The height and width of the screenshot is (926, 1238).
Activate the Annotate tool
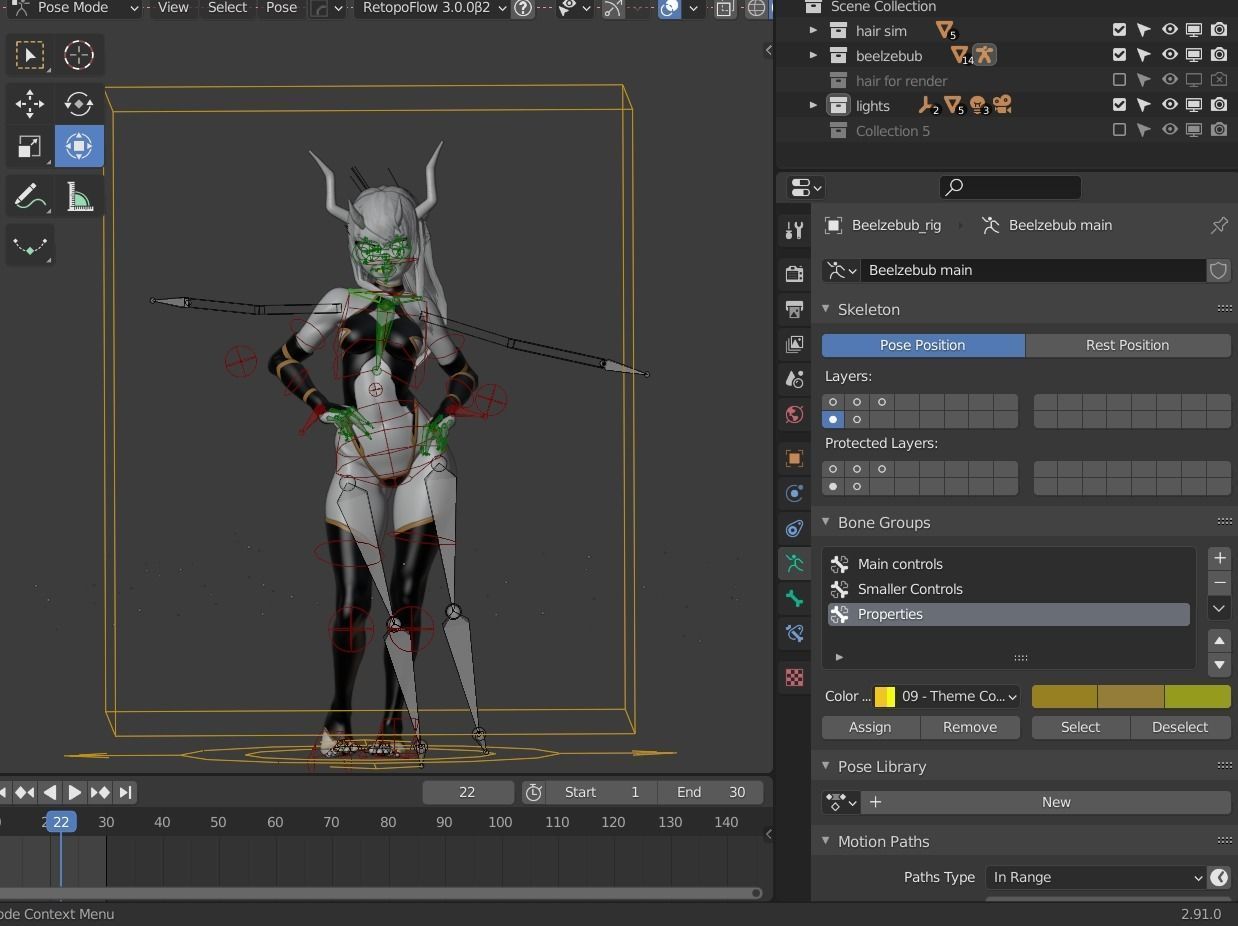[30, 196]
